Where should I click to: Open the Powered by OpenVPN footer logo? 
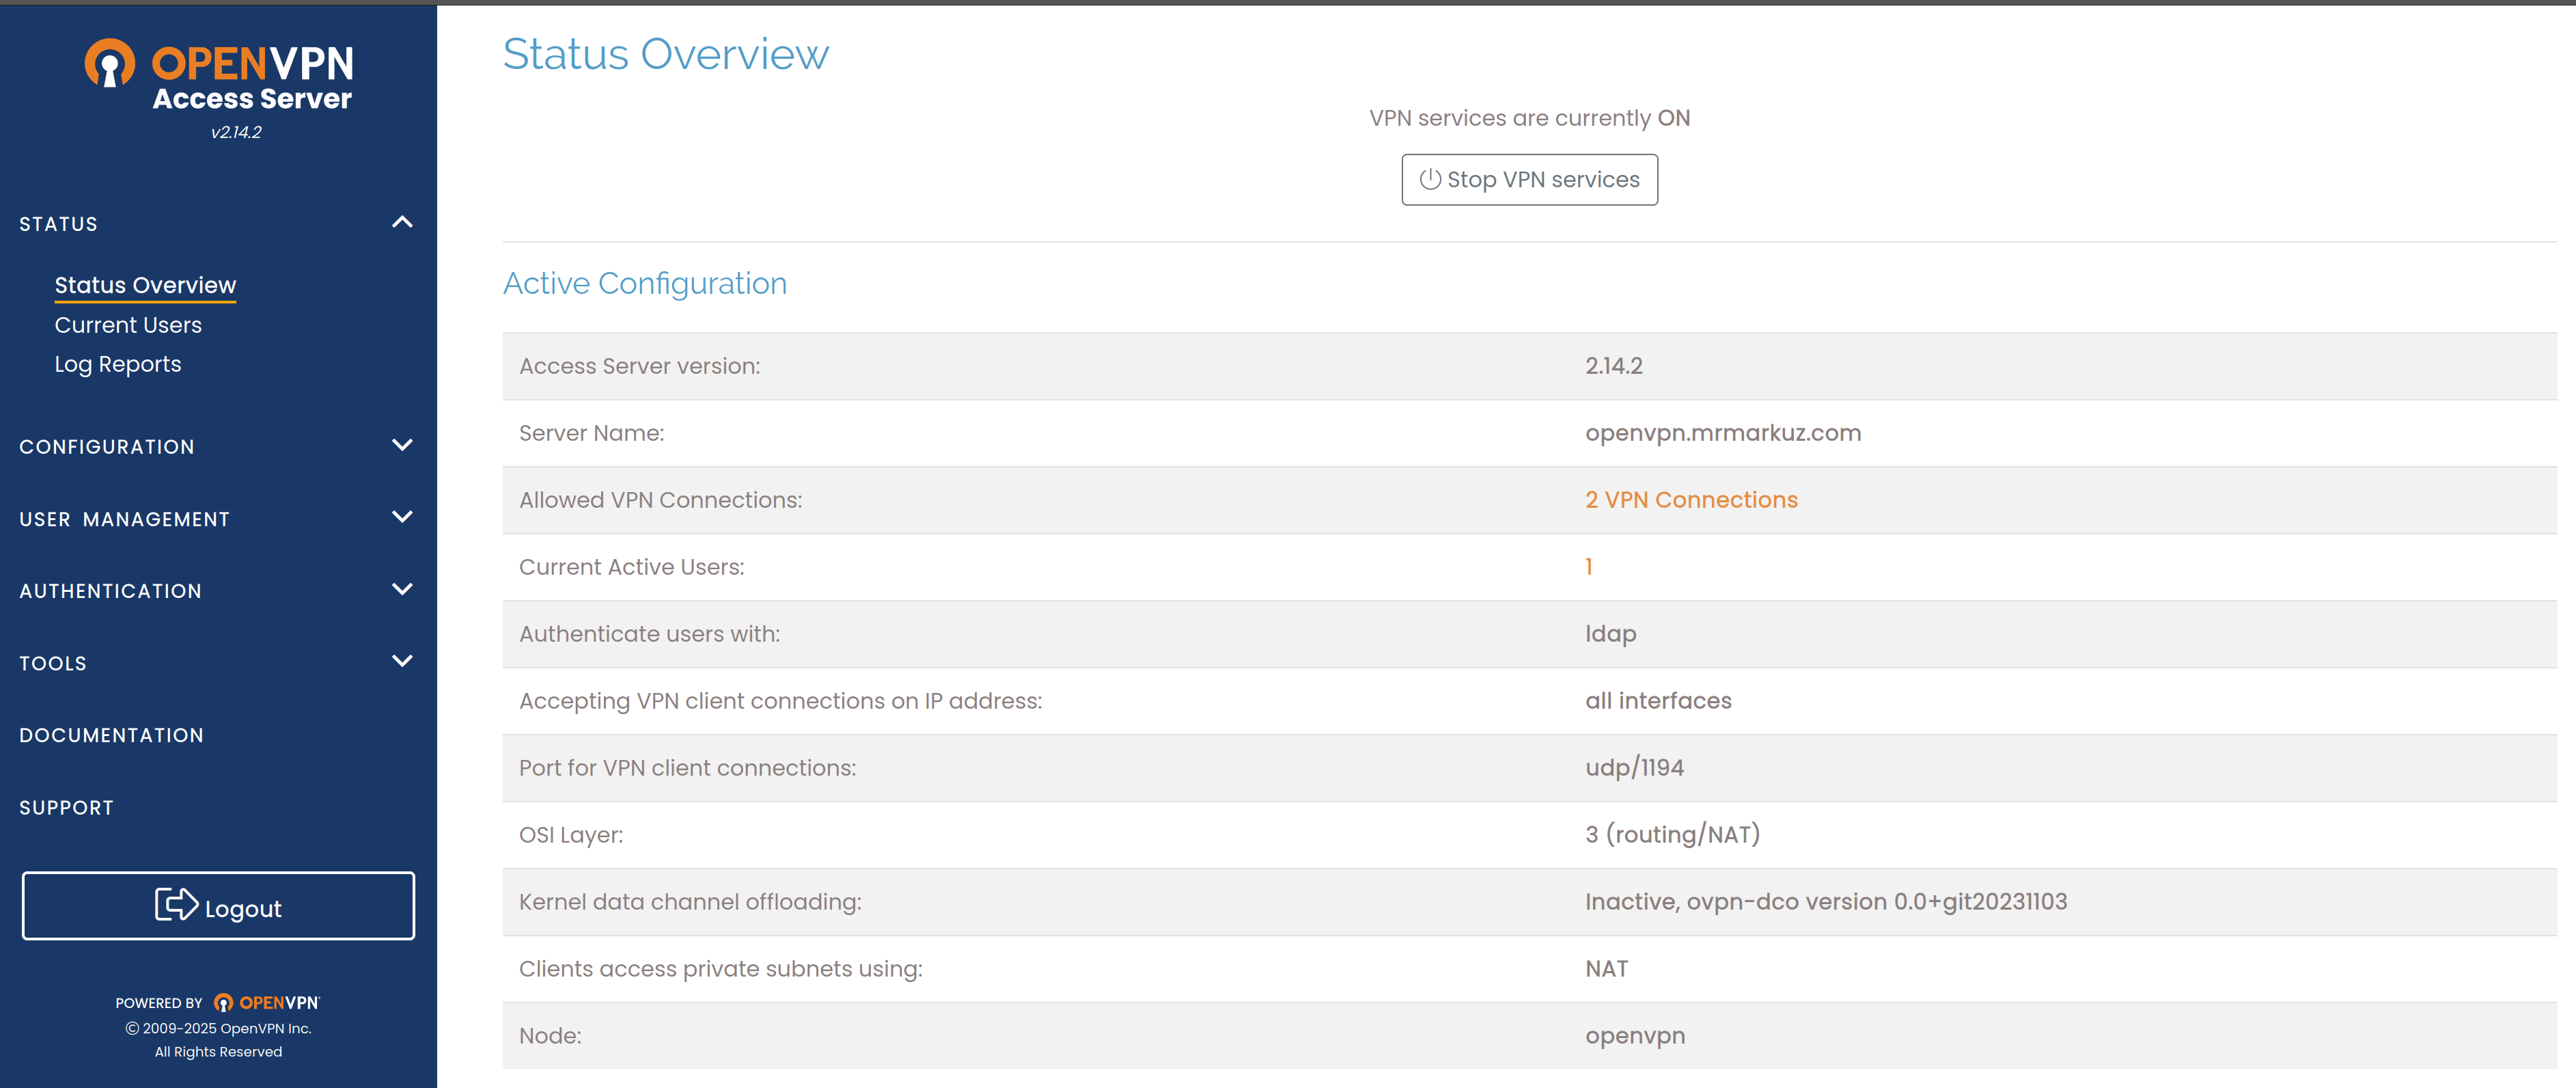coord(267,1002)
